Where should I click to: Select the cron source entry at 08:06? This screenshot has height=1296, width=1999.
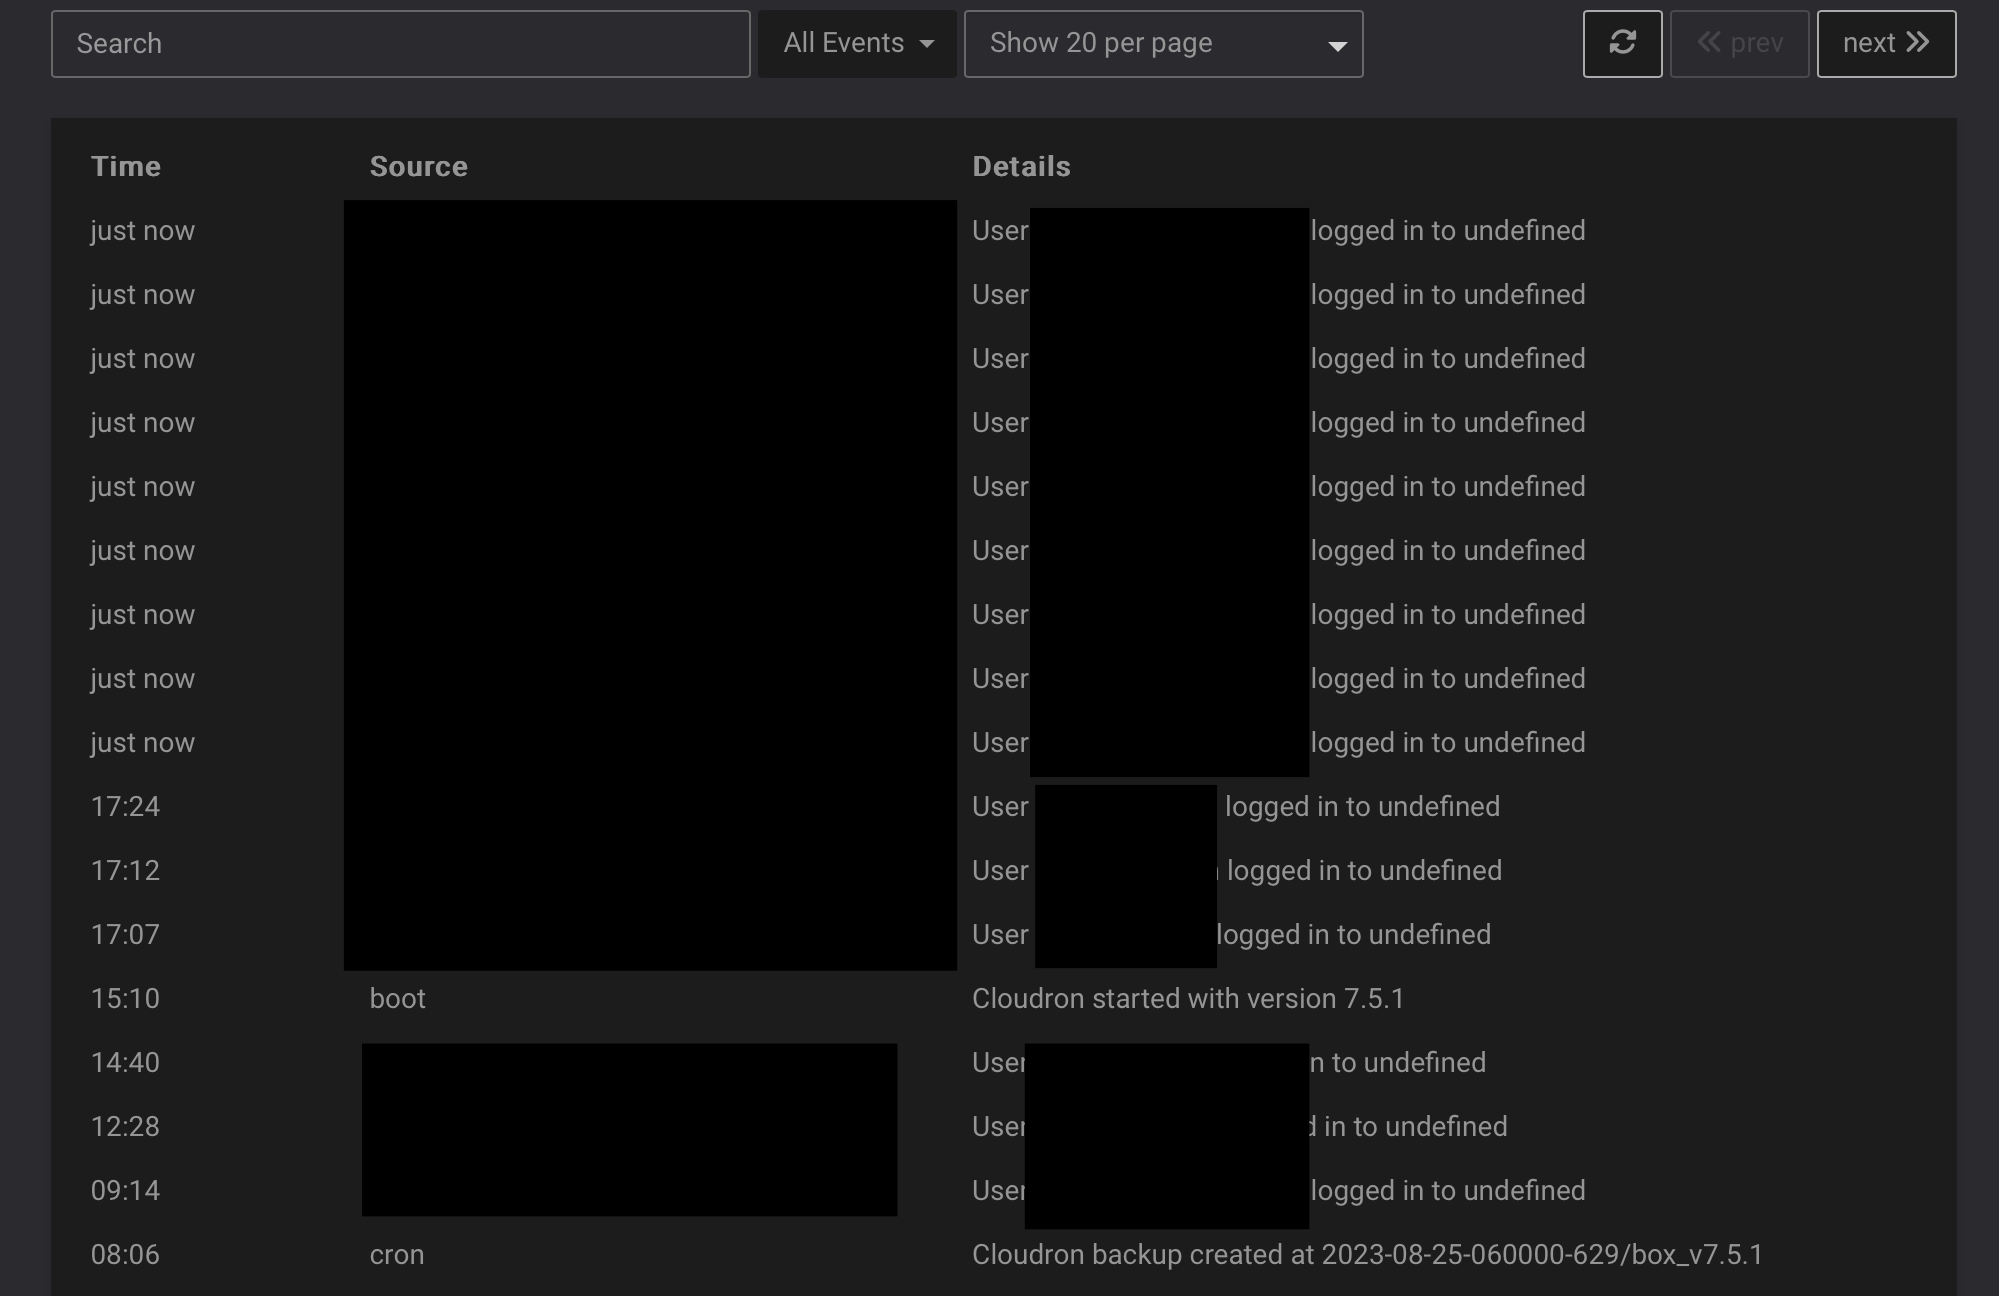point(397,1254)
